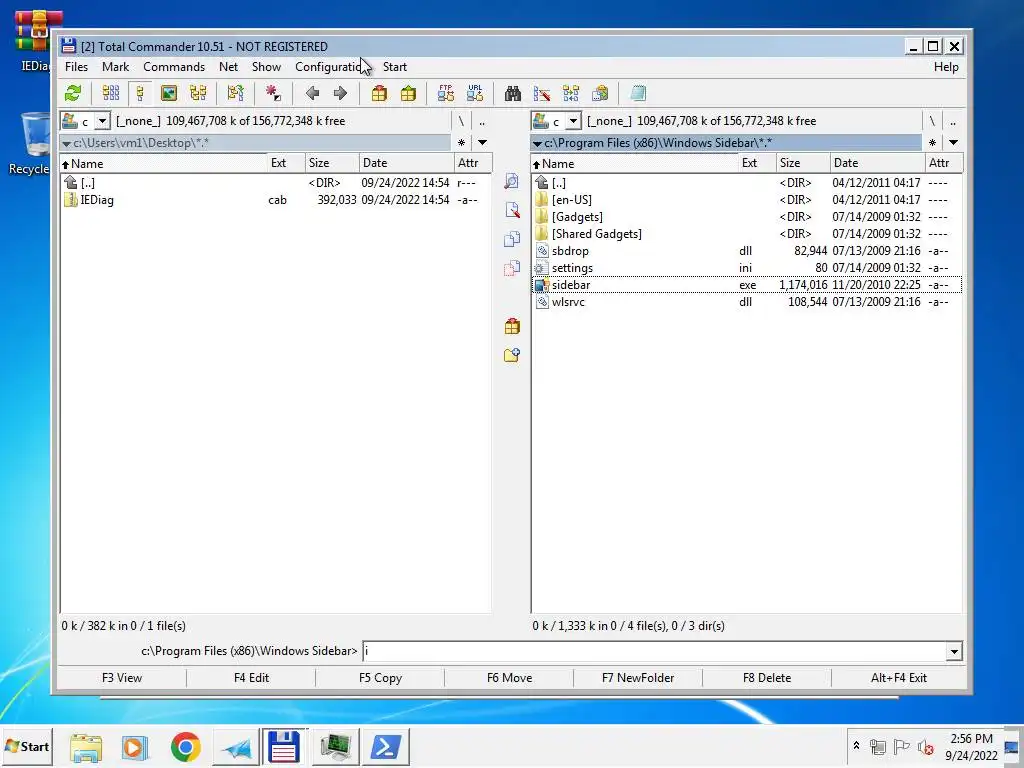Open left panel favorites asterisk button

click(x=462, y=142)
